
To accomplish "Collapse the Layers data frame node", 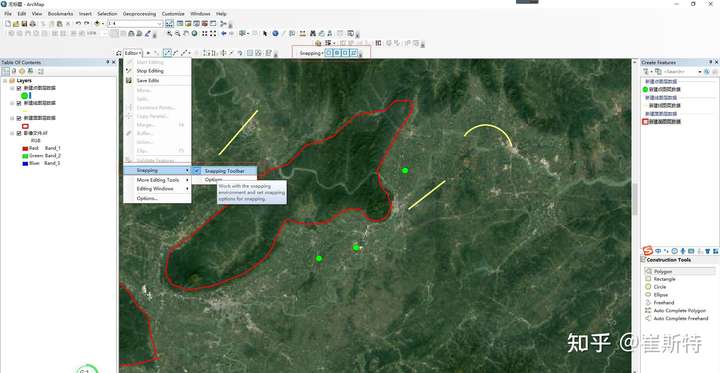I will pyautogui.click(x=5, y=80).
